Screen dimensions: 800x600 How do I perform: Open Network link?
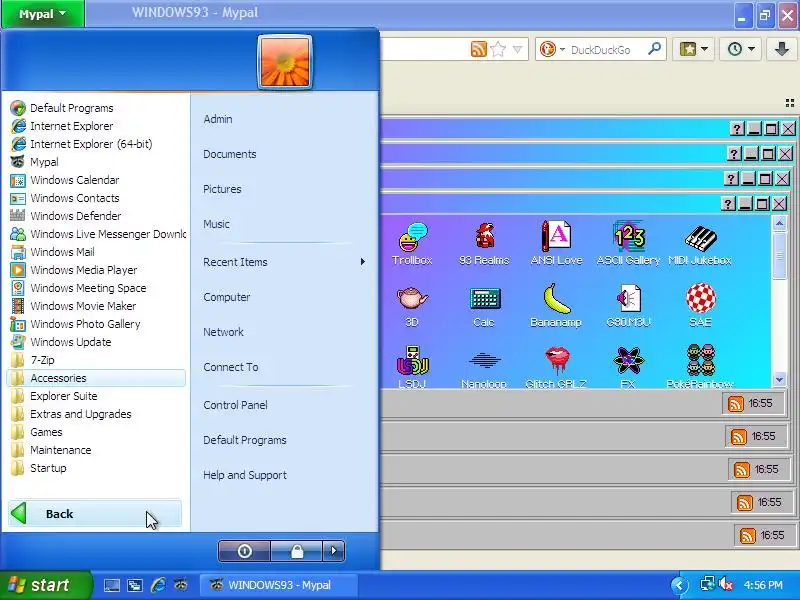point(223,332)
